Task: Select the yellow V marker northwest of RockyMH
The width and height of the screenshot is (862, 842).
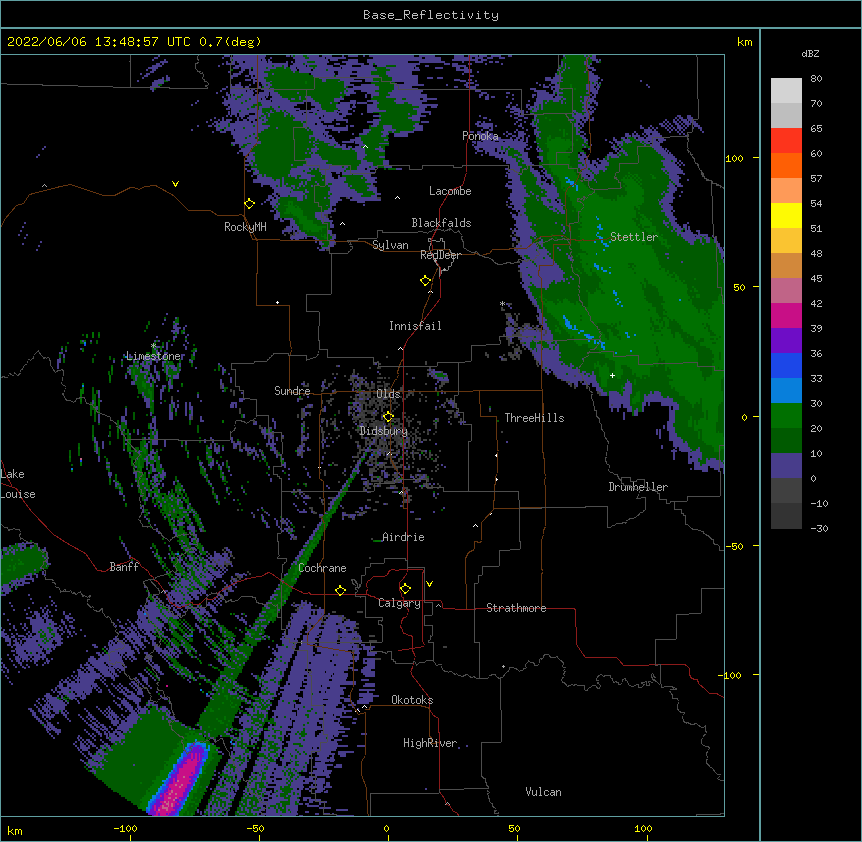Action: 175,184
